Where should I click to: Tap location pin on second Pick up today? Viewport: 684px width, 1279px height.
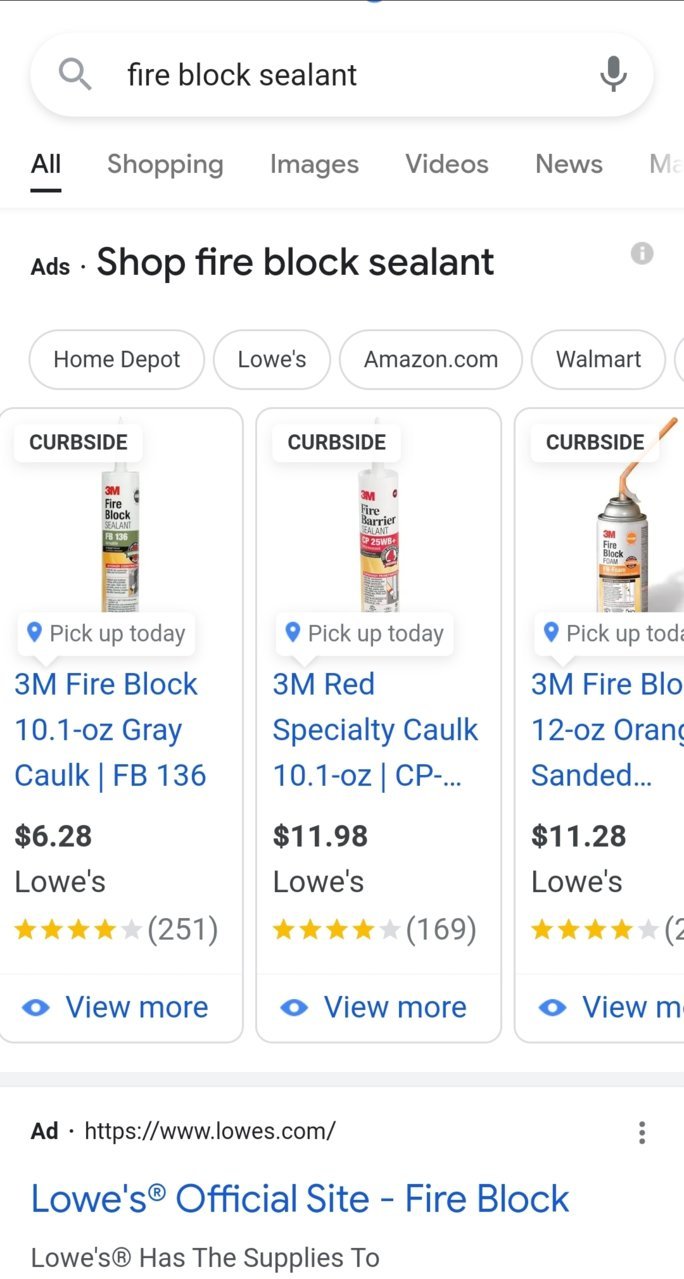(292, 632)
